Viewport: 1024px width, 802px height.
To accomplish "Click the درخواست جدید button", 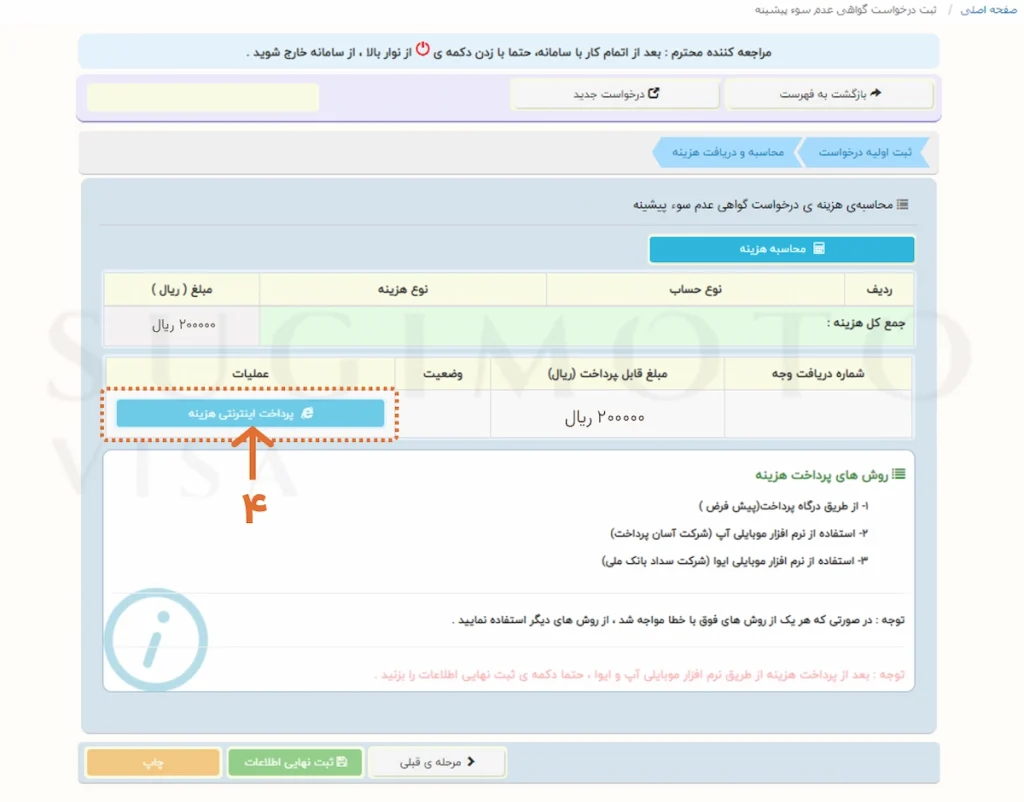I will pyautogui.click(x=615, y=93).
